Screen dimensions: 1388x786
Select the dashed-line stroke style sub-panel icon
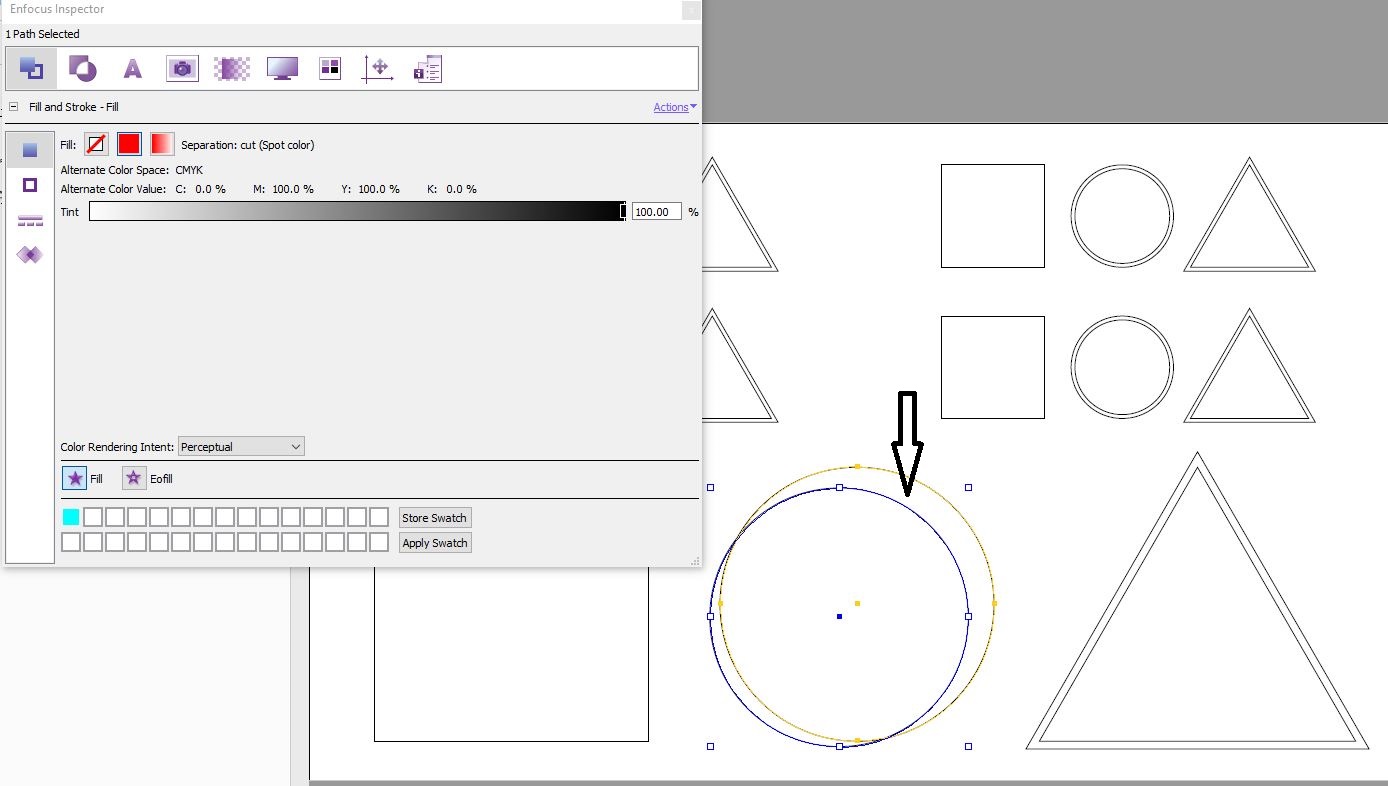[30, 220]
